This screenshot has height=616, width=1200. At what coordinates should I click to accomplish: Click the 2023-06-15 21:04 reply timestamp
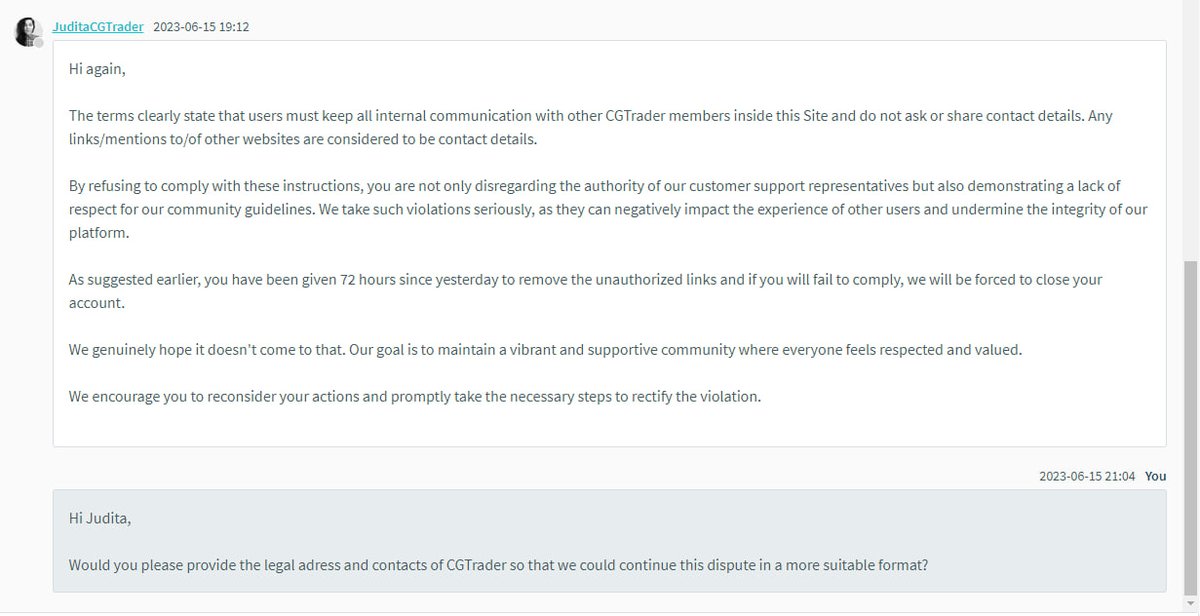point(1087,476)
